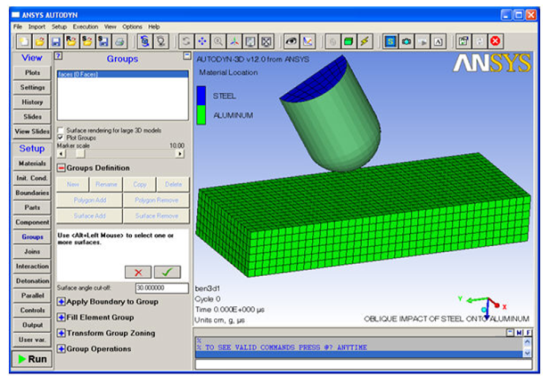Expand Apply Boundary to Group section
The height and width of the screenshot is (381, 550).
pos(61,302)
